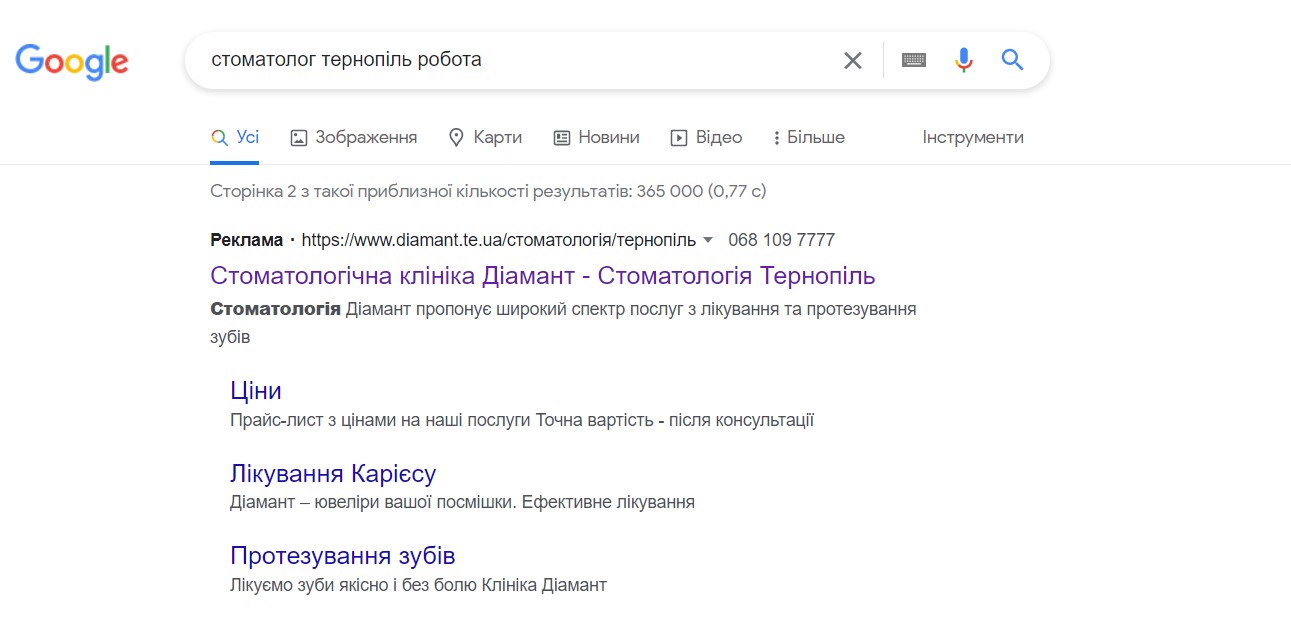Switch to the Новини tab

(596, 137)
